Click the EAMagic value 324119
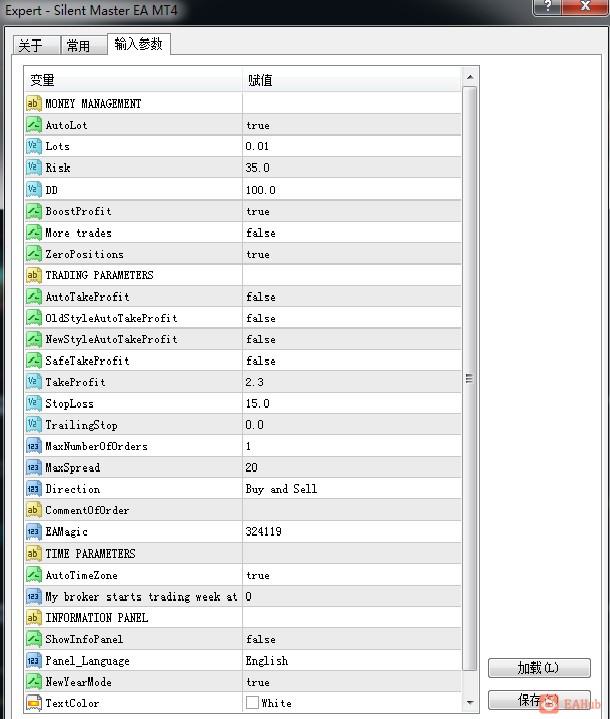 (263, 532)
